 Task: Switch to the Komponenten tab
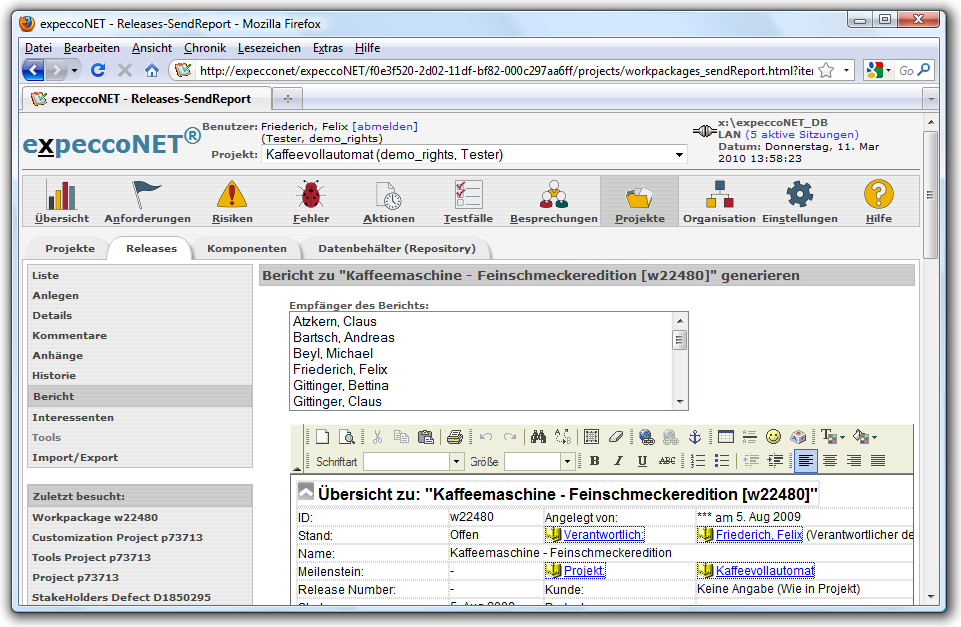pyautogui.click(x=246, y=248)
